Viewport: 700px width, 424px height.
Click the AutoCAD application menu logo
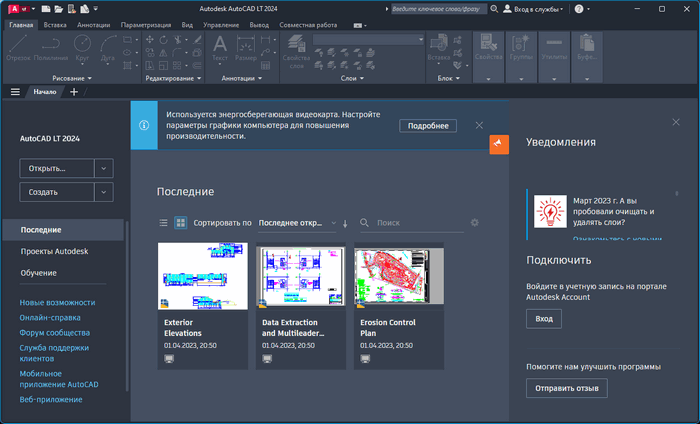[14, 8]
